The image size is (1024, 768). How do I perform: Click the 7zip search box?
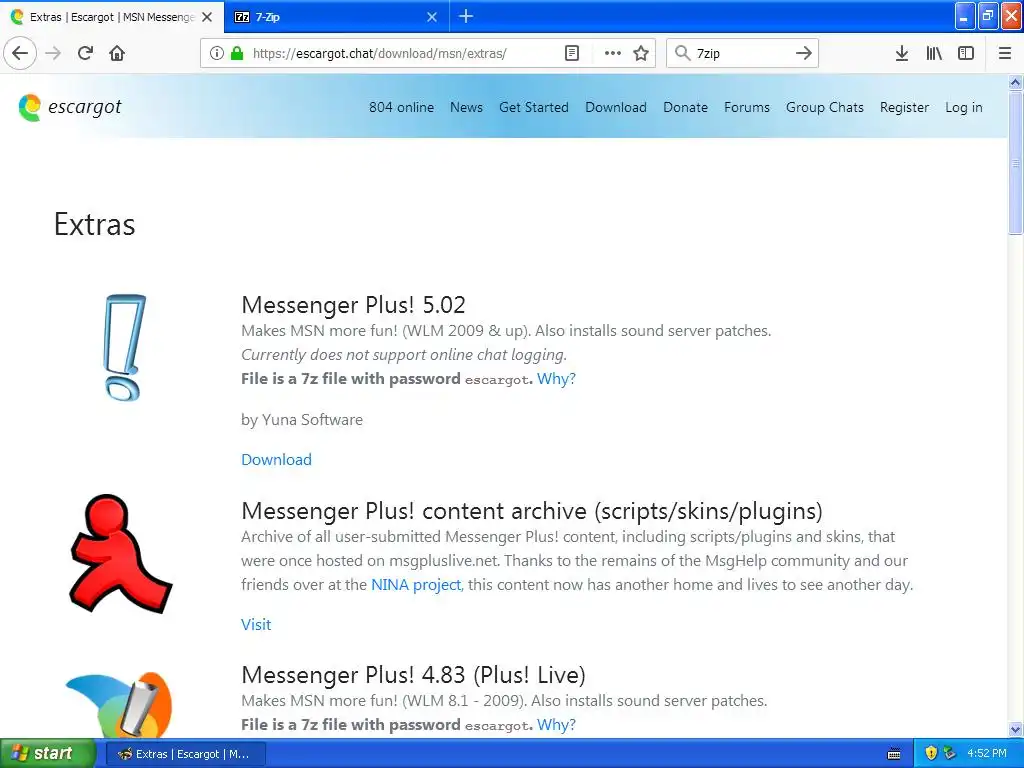click(741, 53)
